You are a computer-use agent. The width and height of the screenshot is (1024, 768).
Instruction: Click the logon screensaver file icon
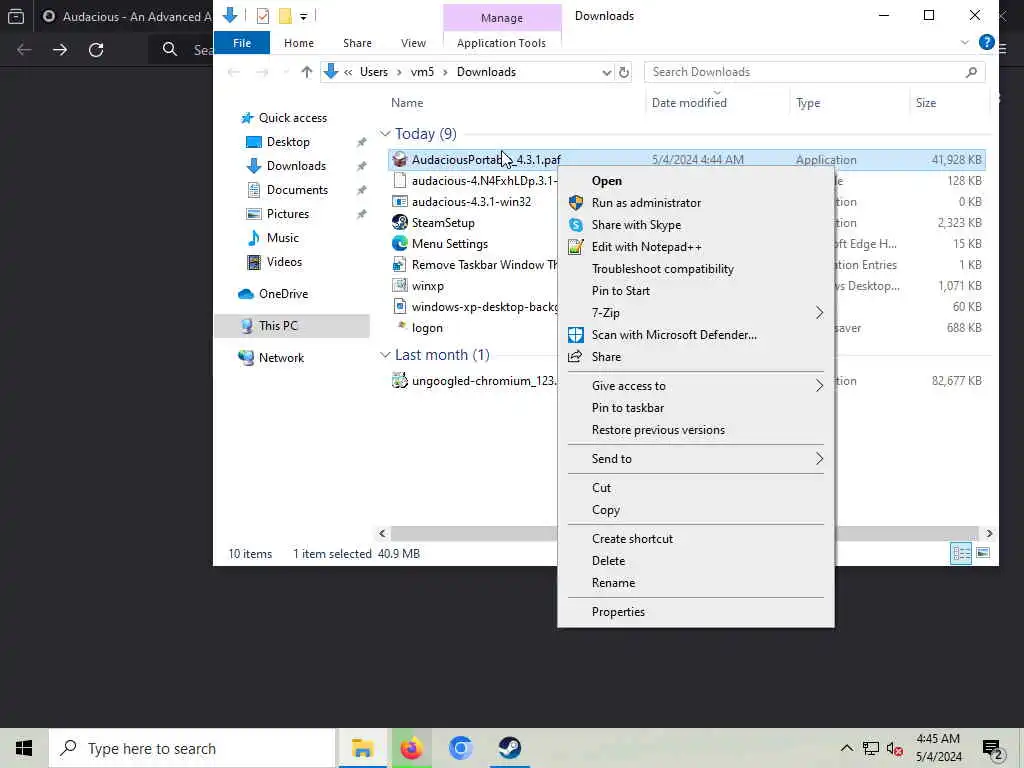tap(401, 327)
